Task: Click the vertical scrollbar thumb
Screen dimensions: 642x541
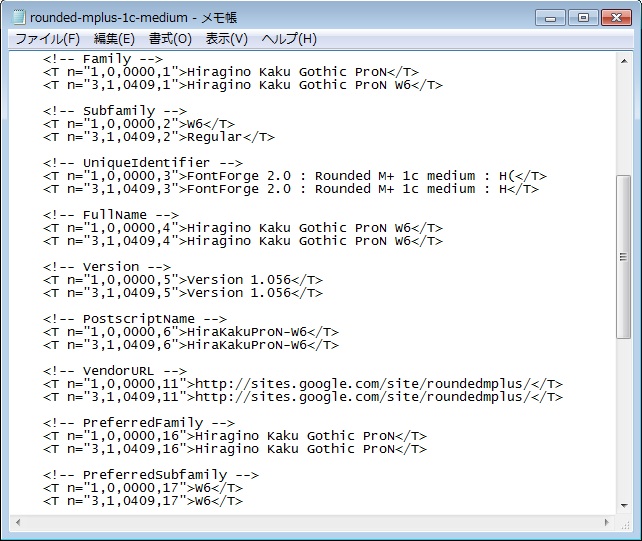Action: [624, 257]
